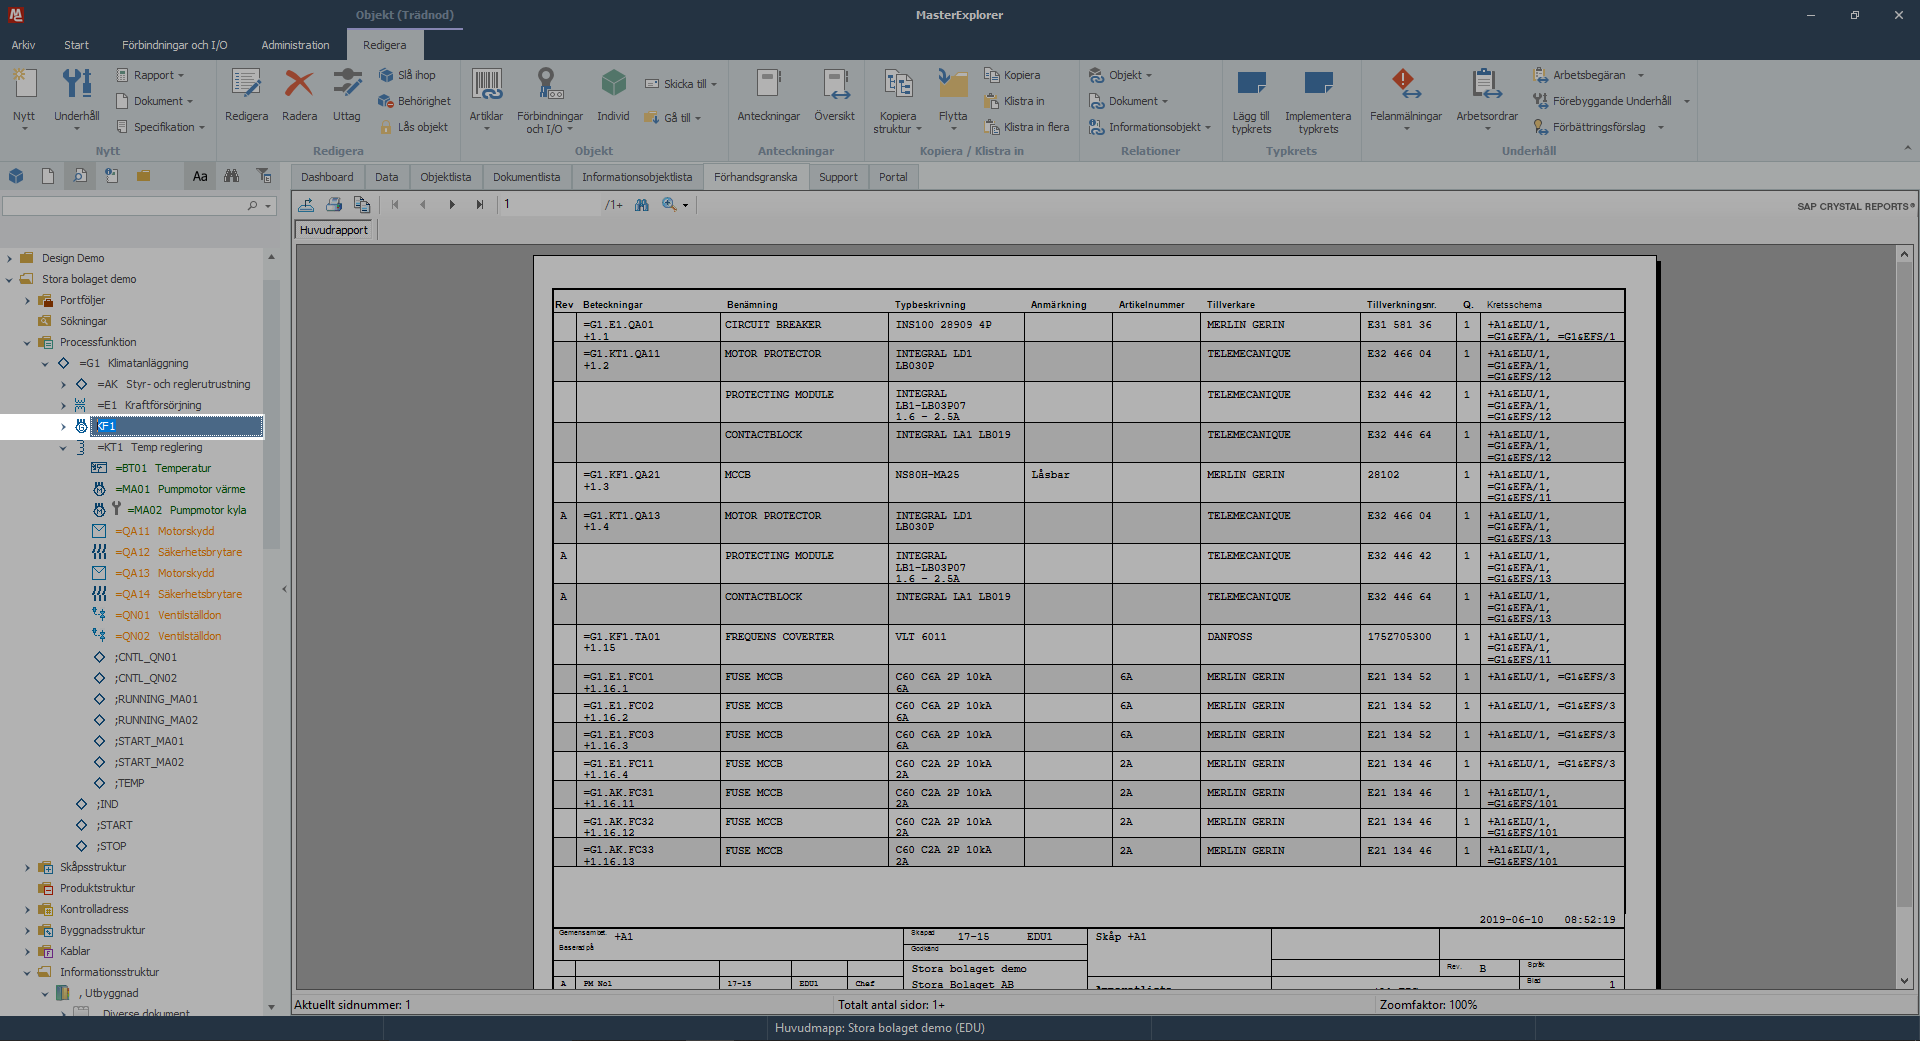
Task: Click the tree search input field
Action: (x=125, y=206)
